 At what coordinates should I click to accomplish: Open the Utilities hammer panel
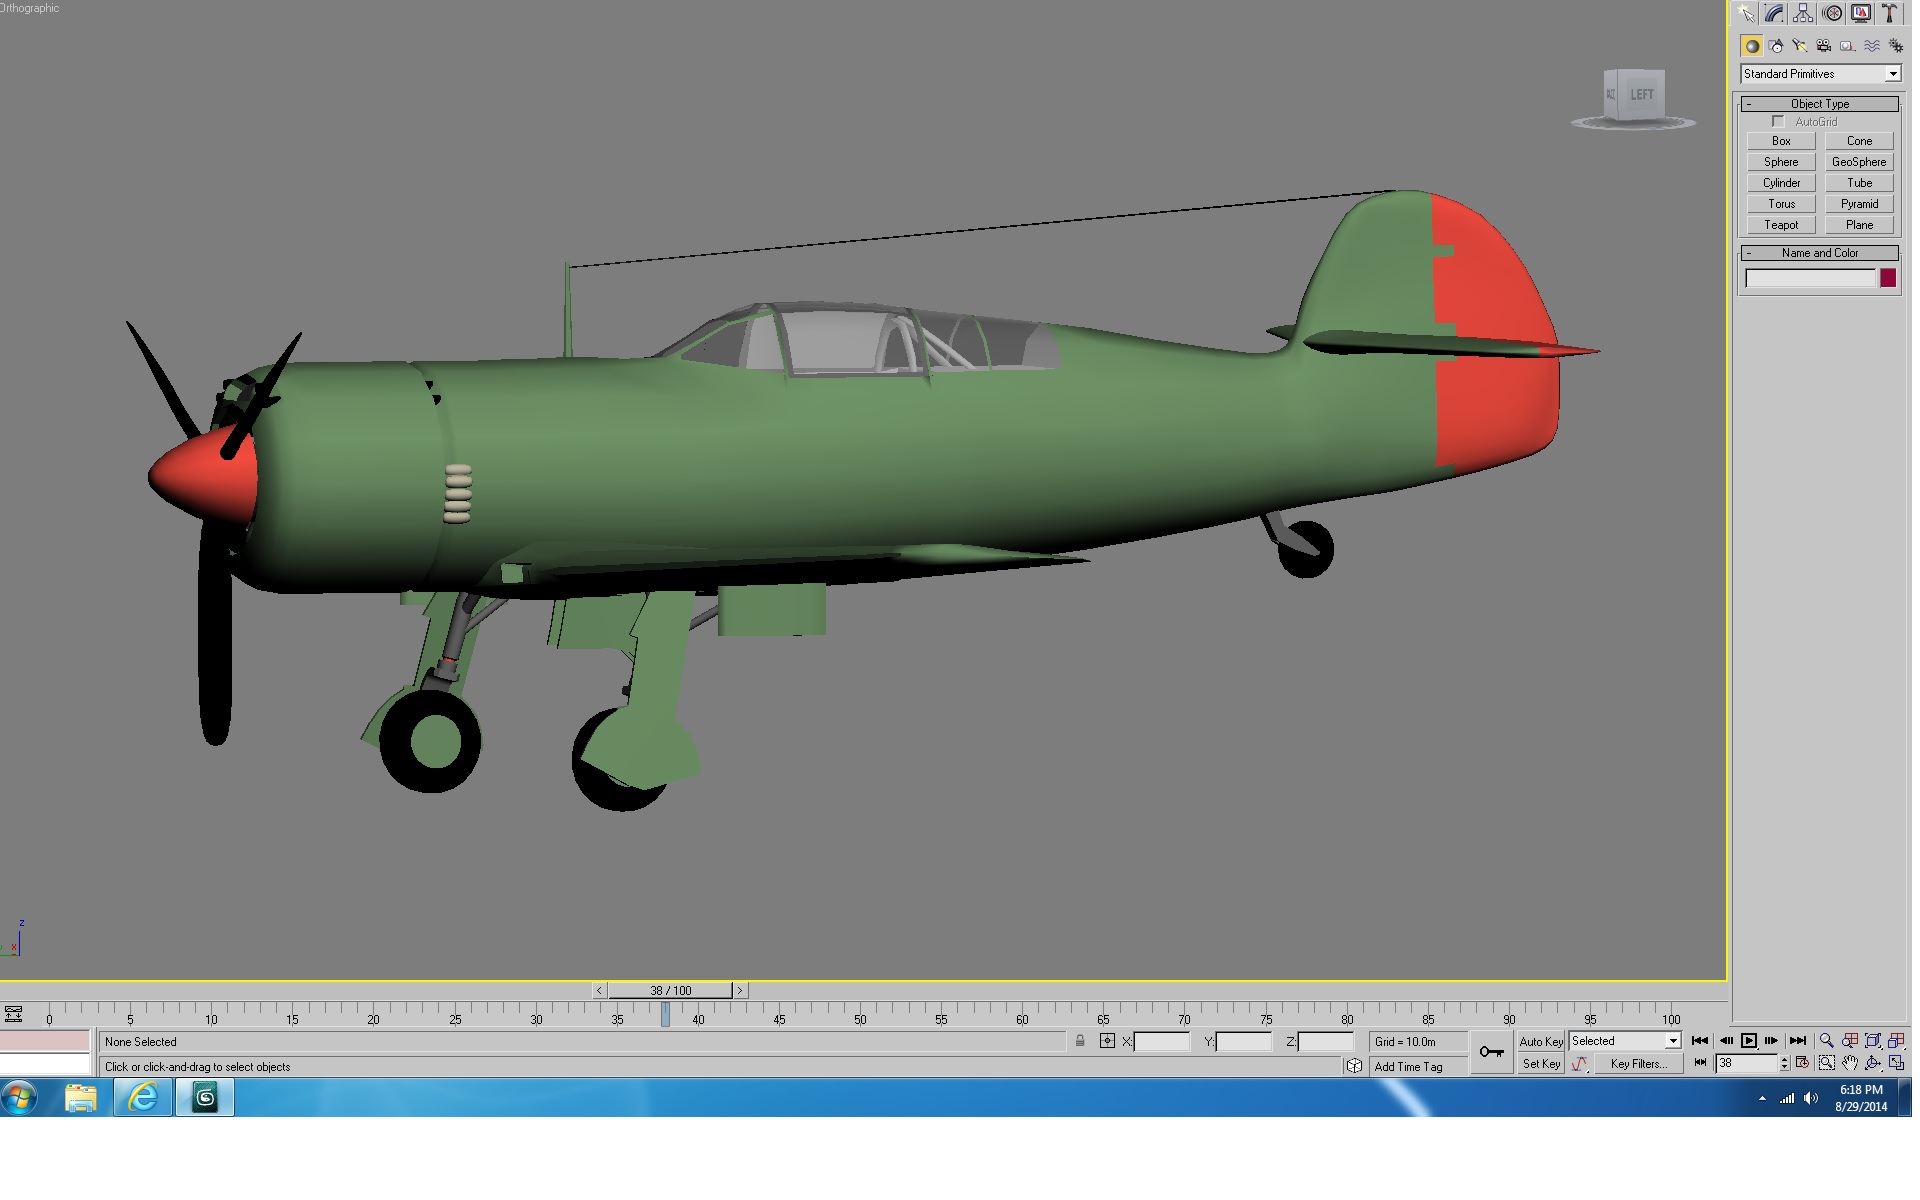click(x=1890, y=13)
